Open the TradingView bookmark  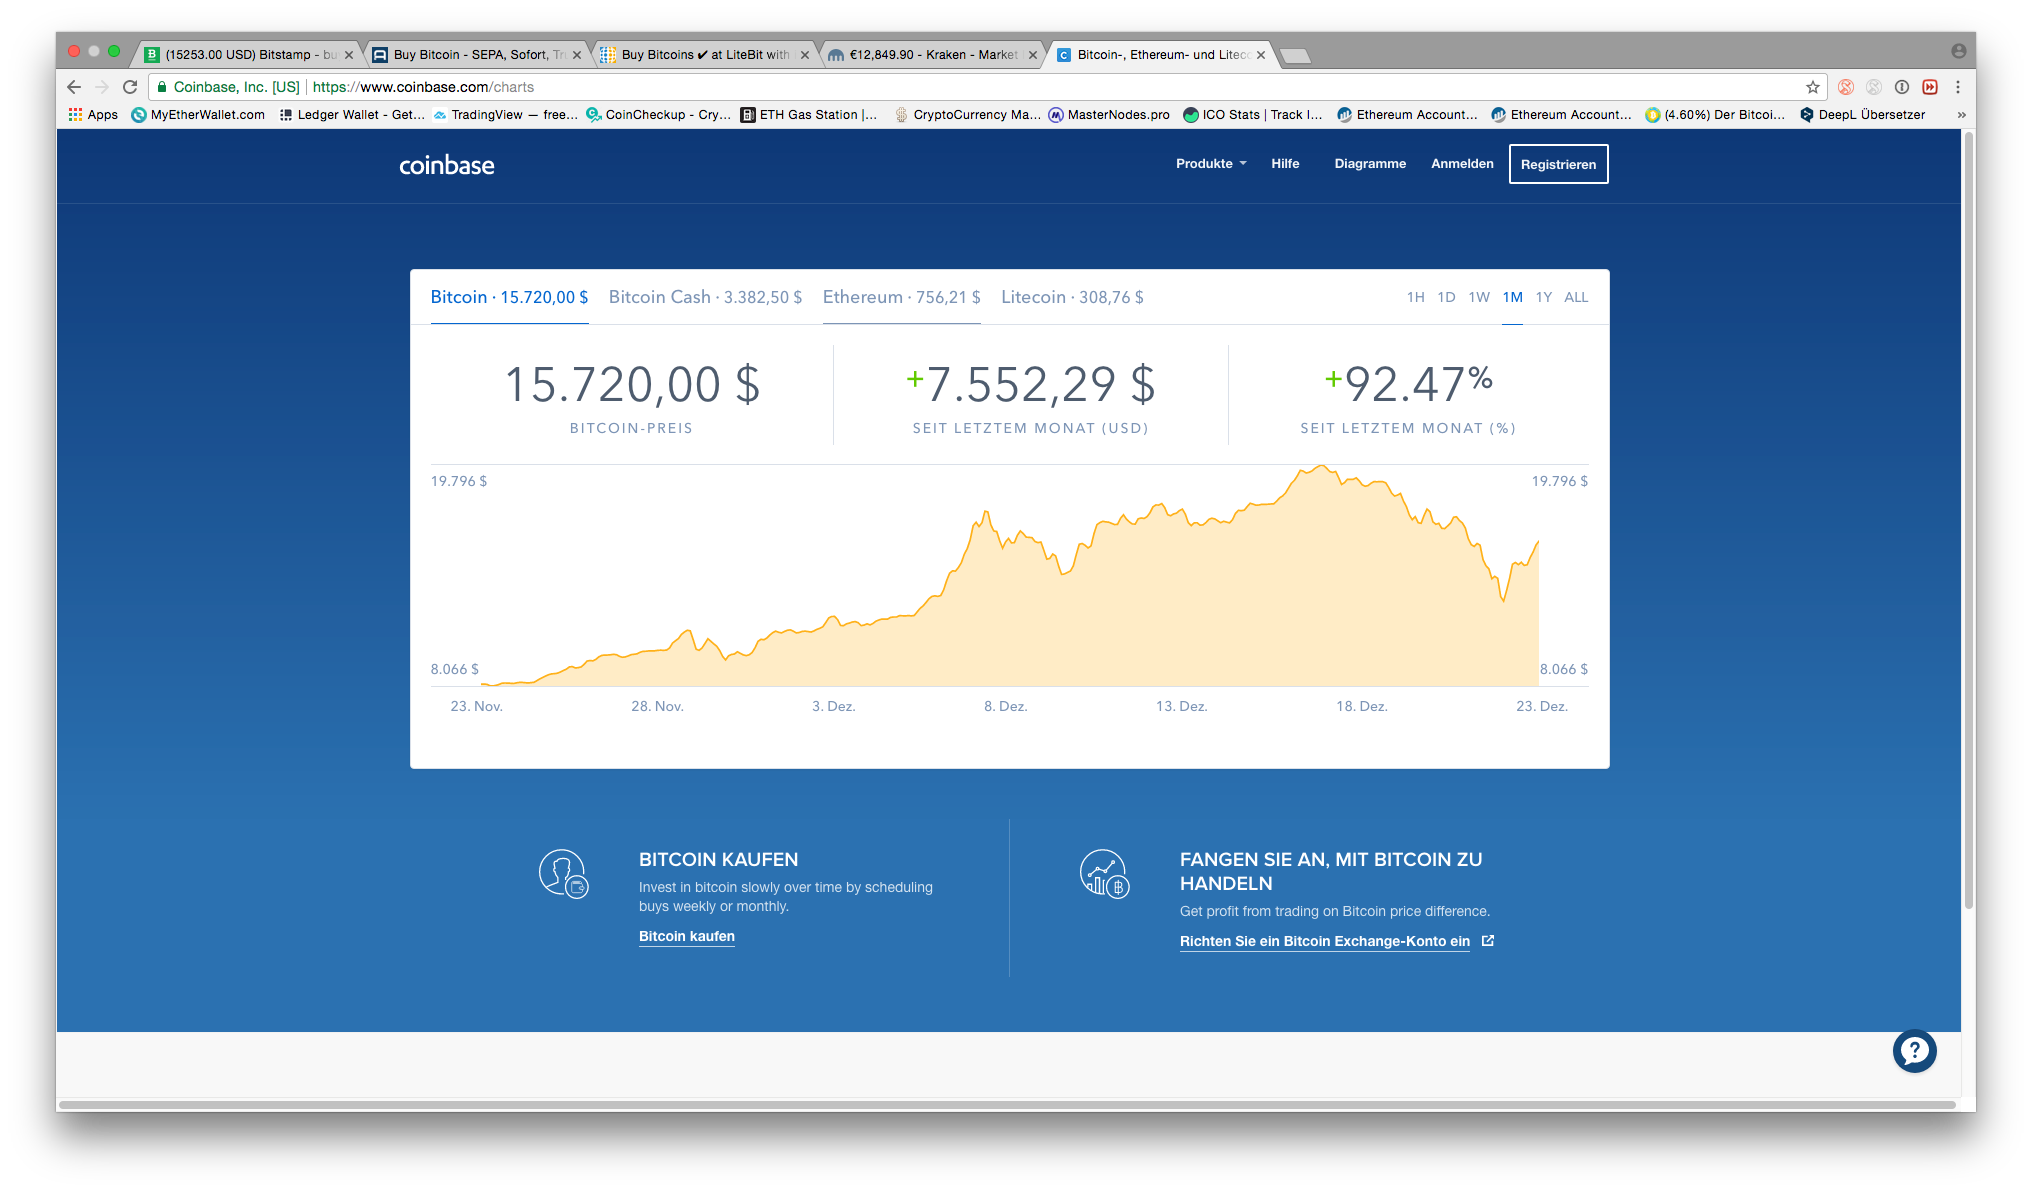click(x=505, y=115)
